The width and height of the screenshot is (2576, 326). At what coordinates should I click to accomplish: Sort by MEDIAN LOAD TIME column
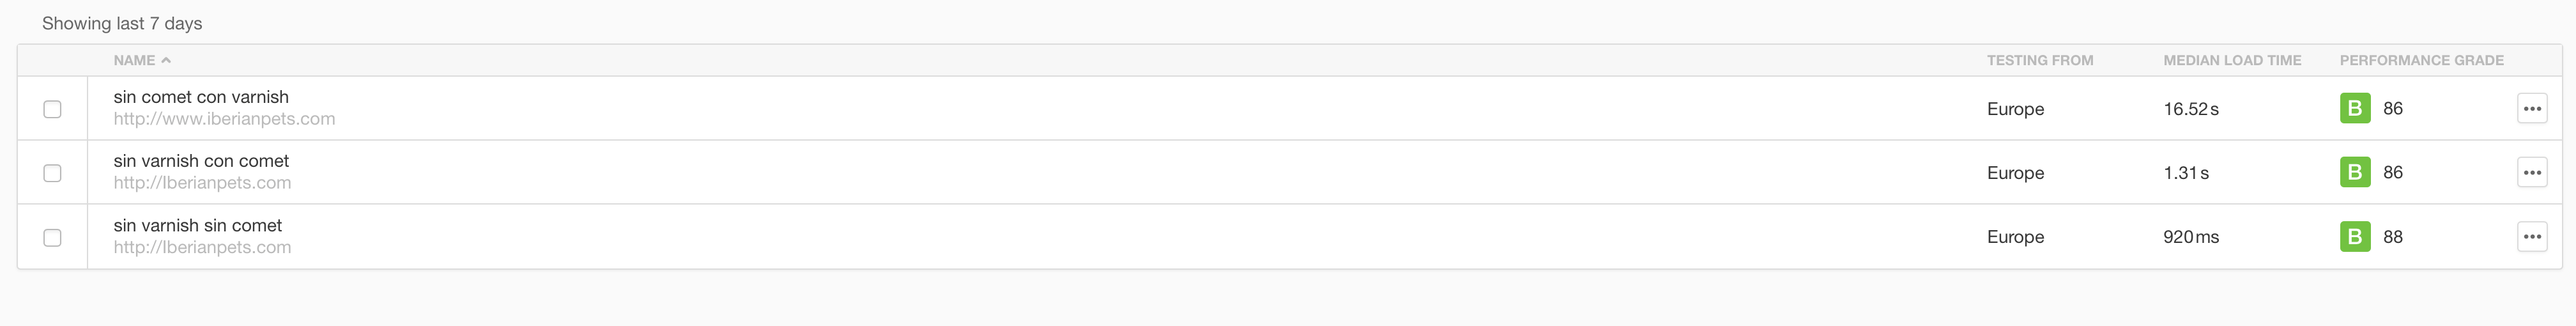[x=2232, y=60]
